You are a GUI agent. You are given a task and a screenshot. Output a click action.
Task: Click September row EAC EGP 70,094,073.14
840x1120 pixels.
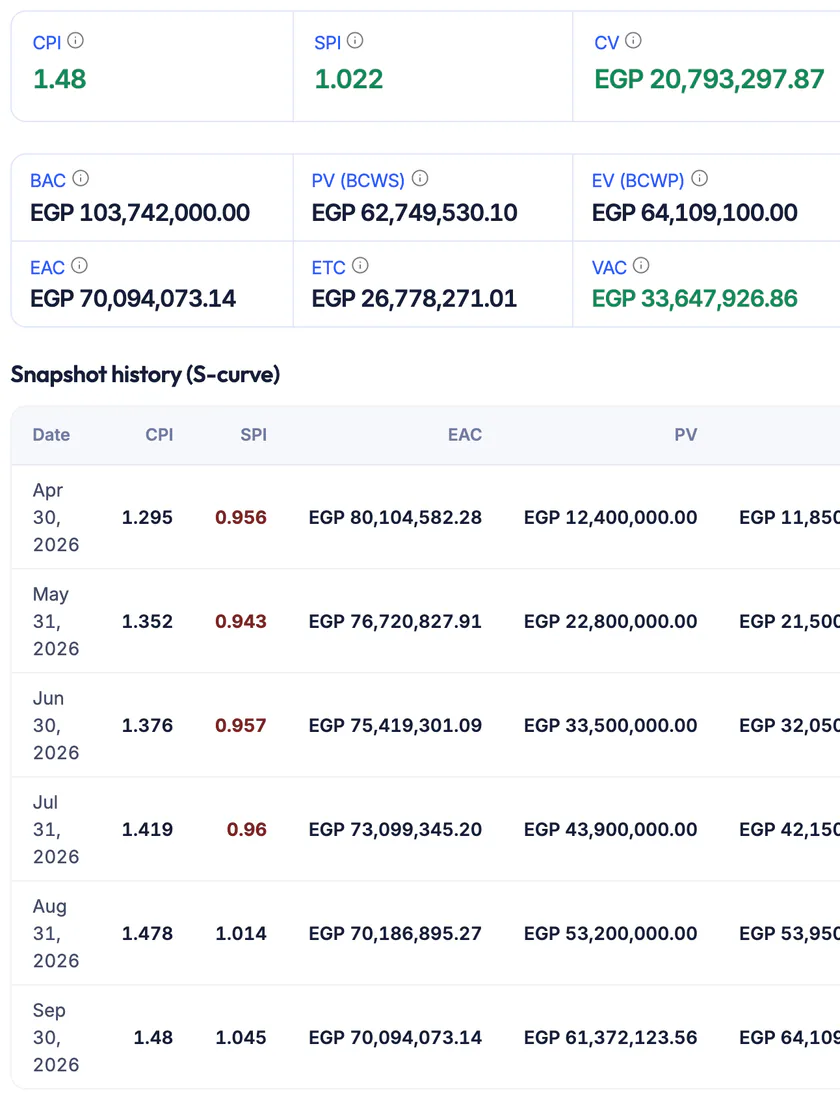pos(395,1037)
